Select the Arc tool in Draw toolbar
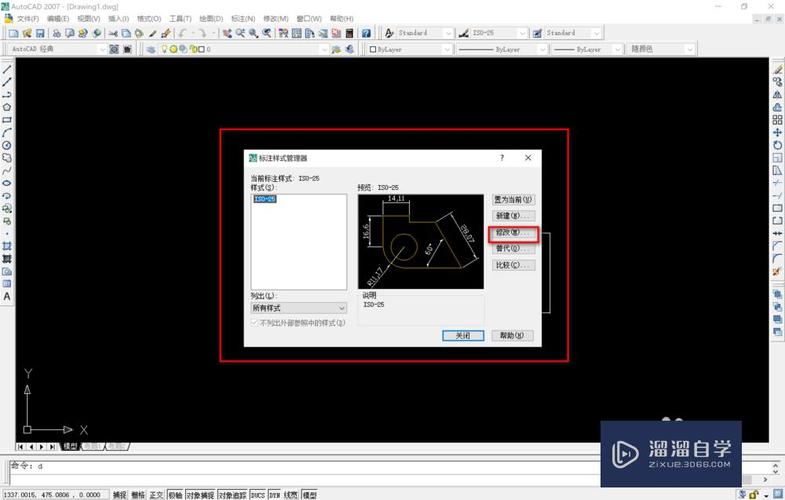 pos(7,133)
